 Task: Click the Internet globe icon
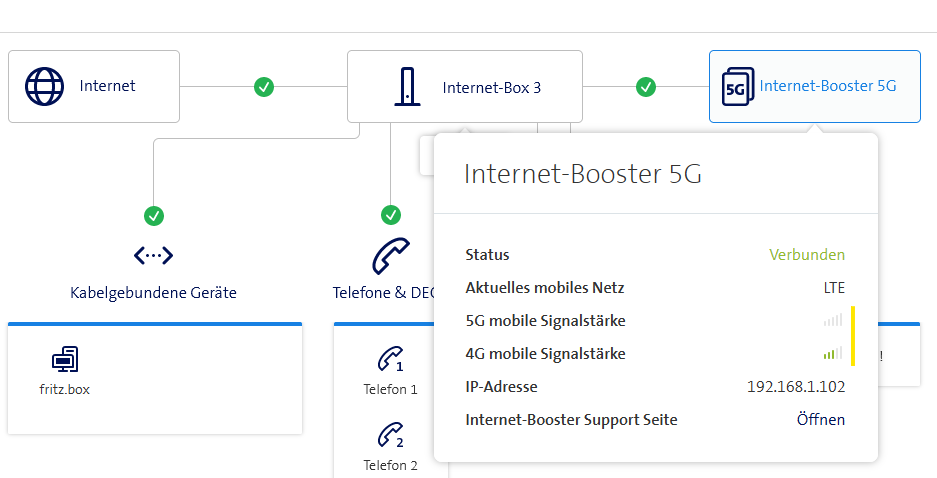click(44, 87)
